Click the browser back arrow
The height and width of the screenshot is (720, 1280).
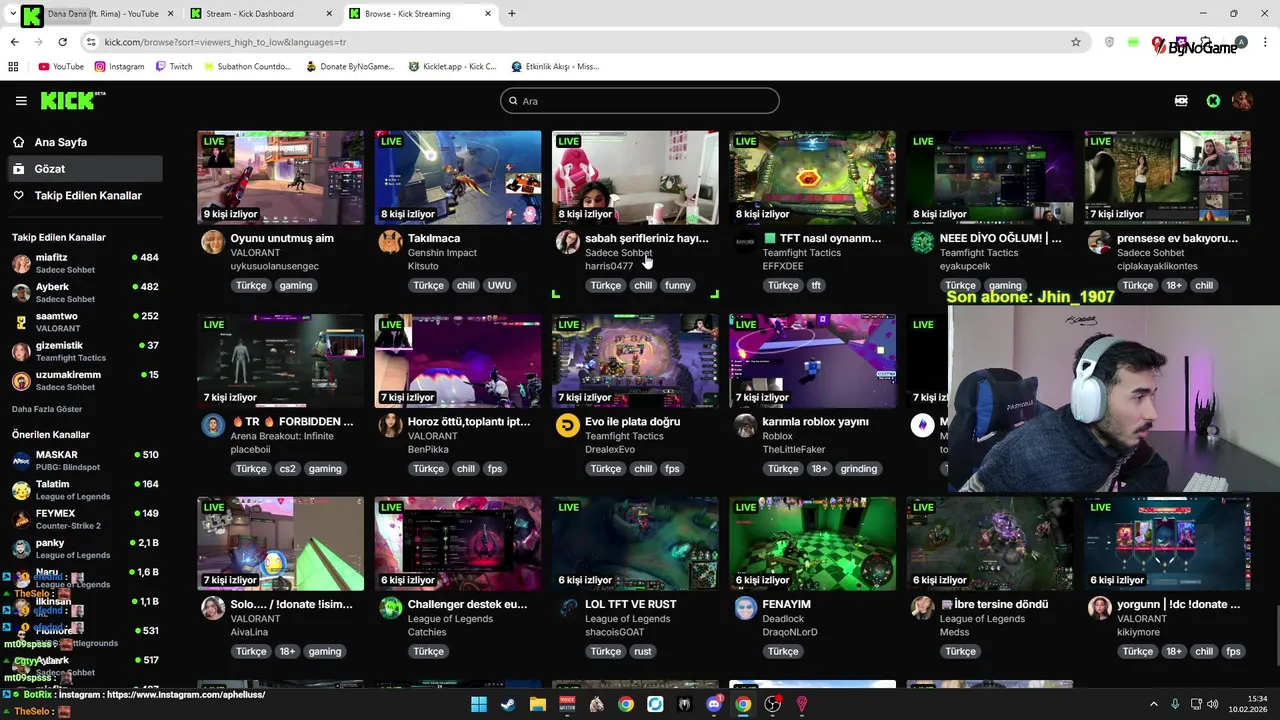[x=14, y=42]
